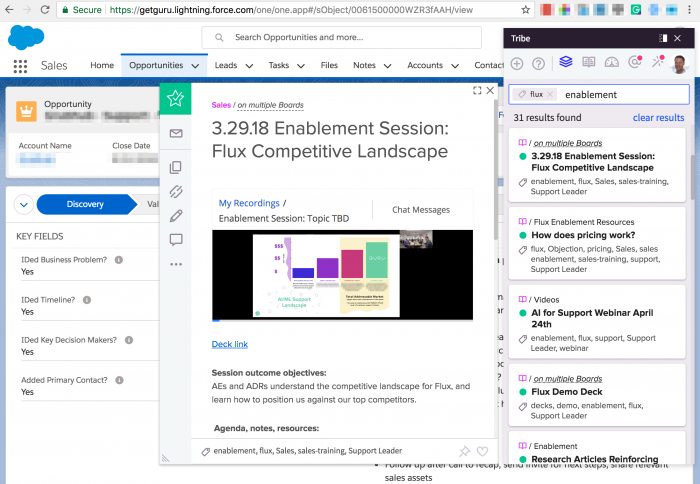Click the bookmark star in address bar
Screen dimensions: 700x484
click(x=526, y=9)
